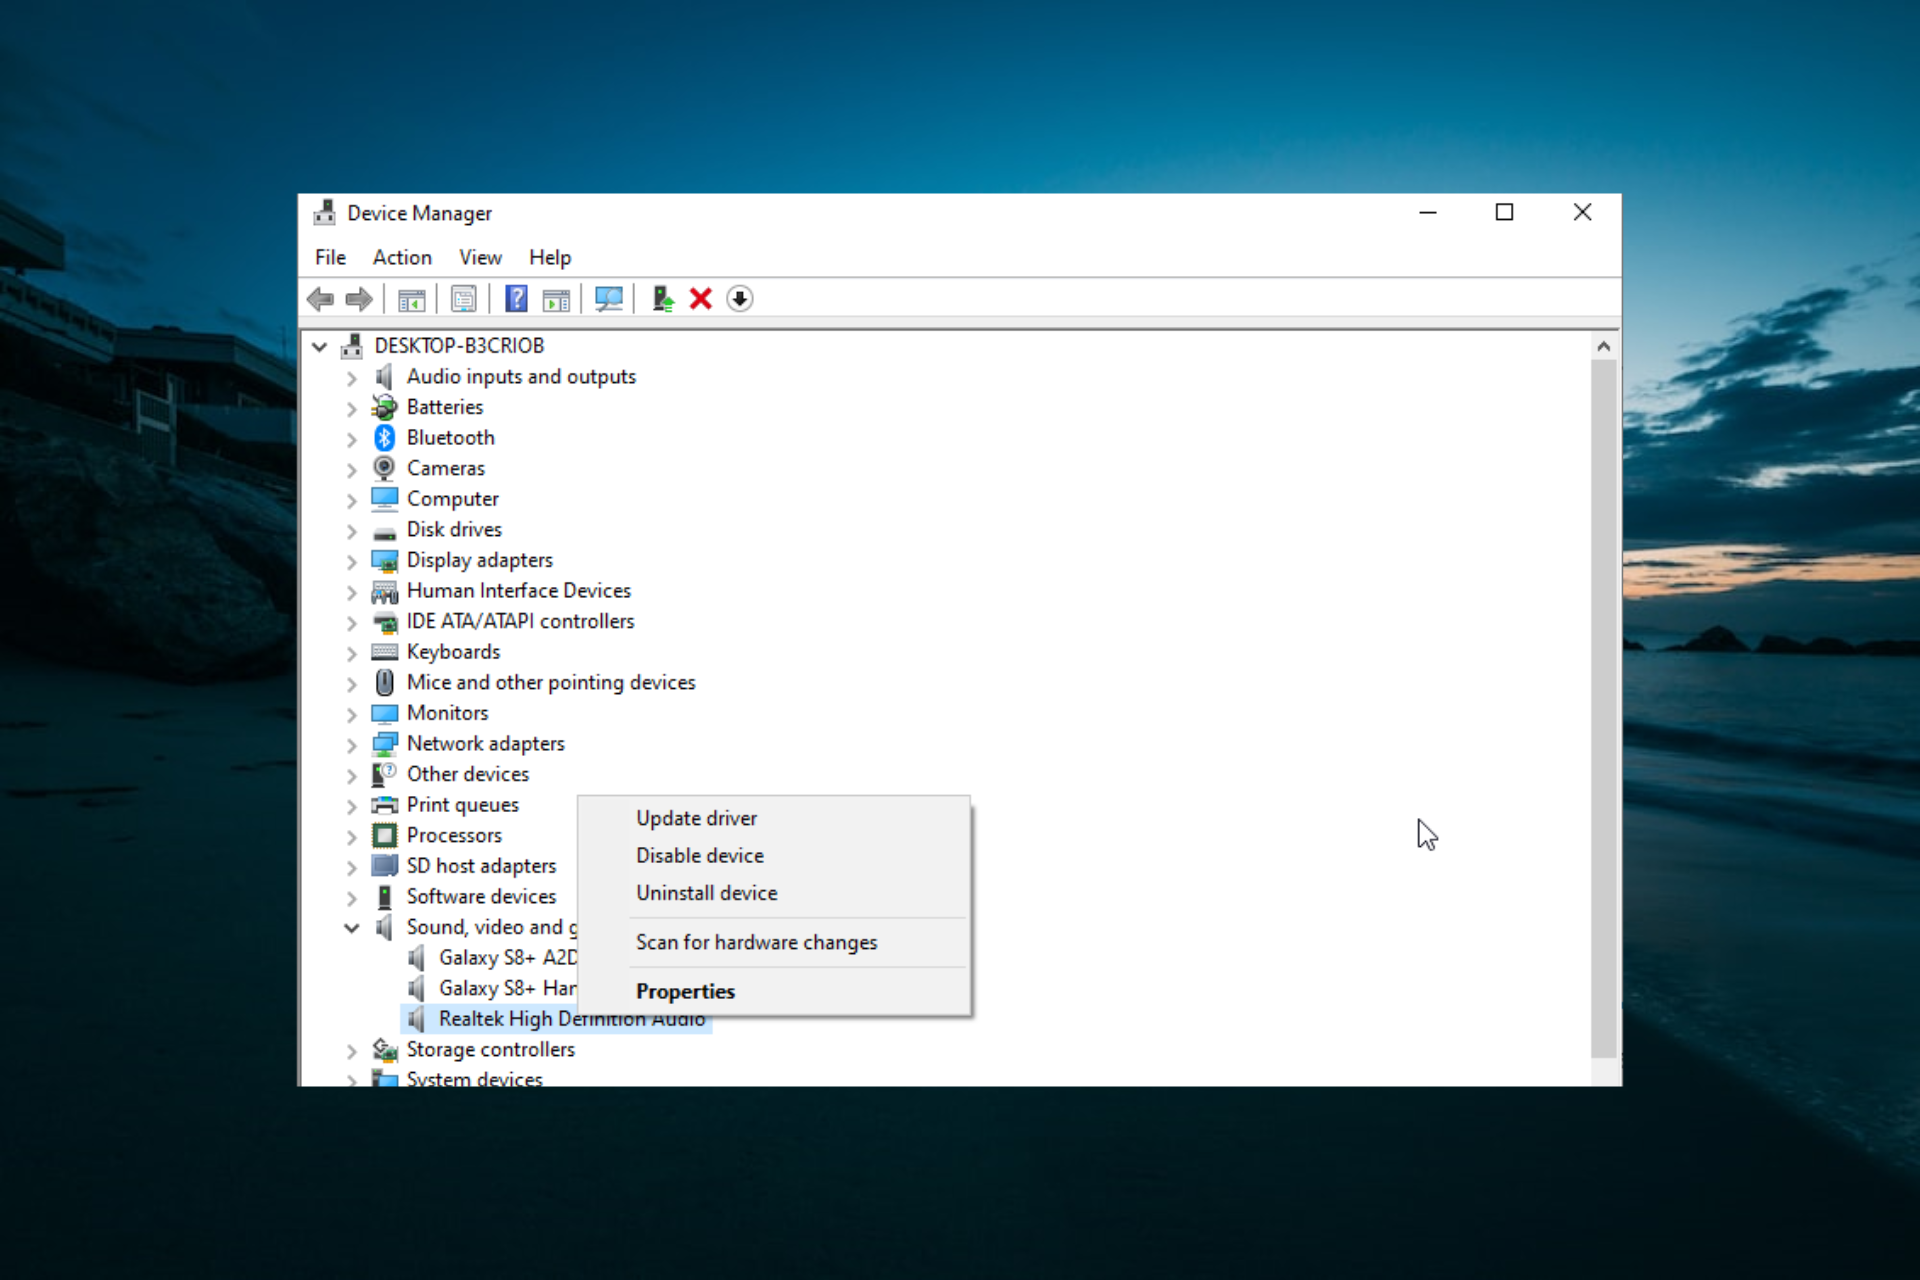Choose Update driver from context menu
Viewport: 1920px width, 1280px height.
pyautogui.click(x=773, y=818)
